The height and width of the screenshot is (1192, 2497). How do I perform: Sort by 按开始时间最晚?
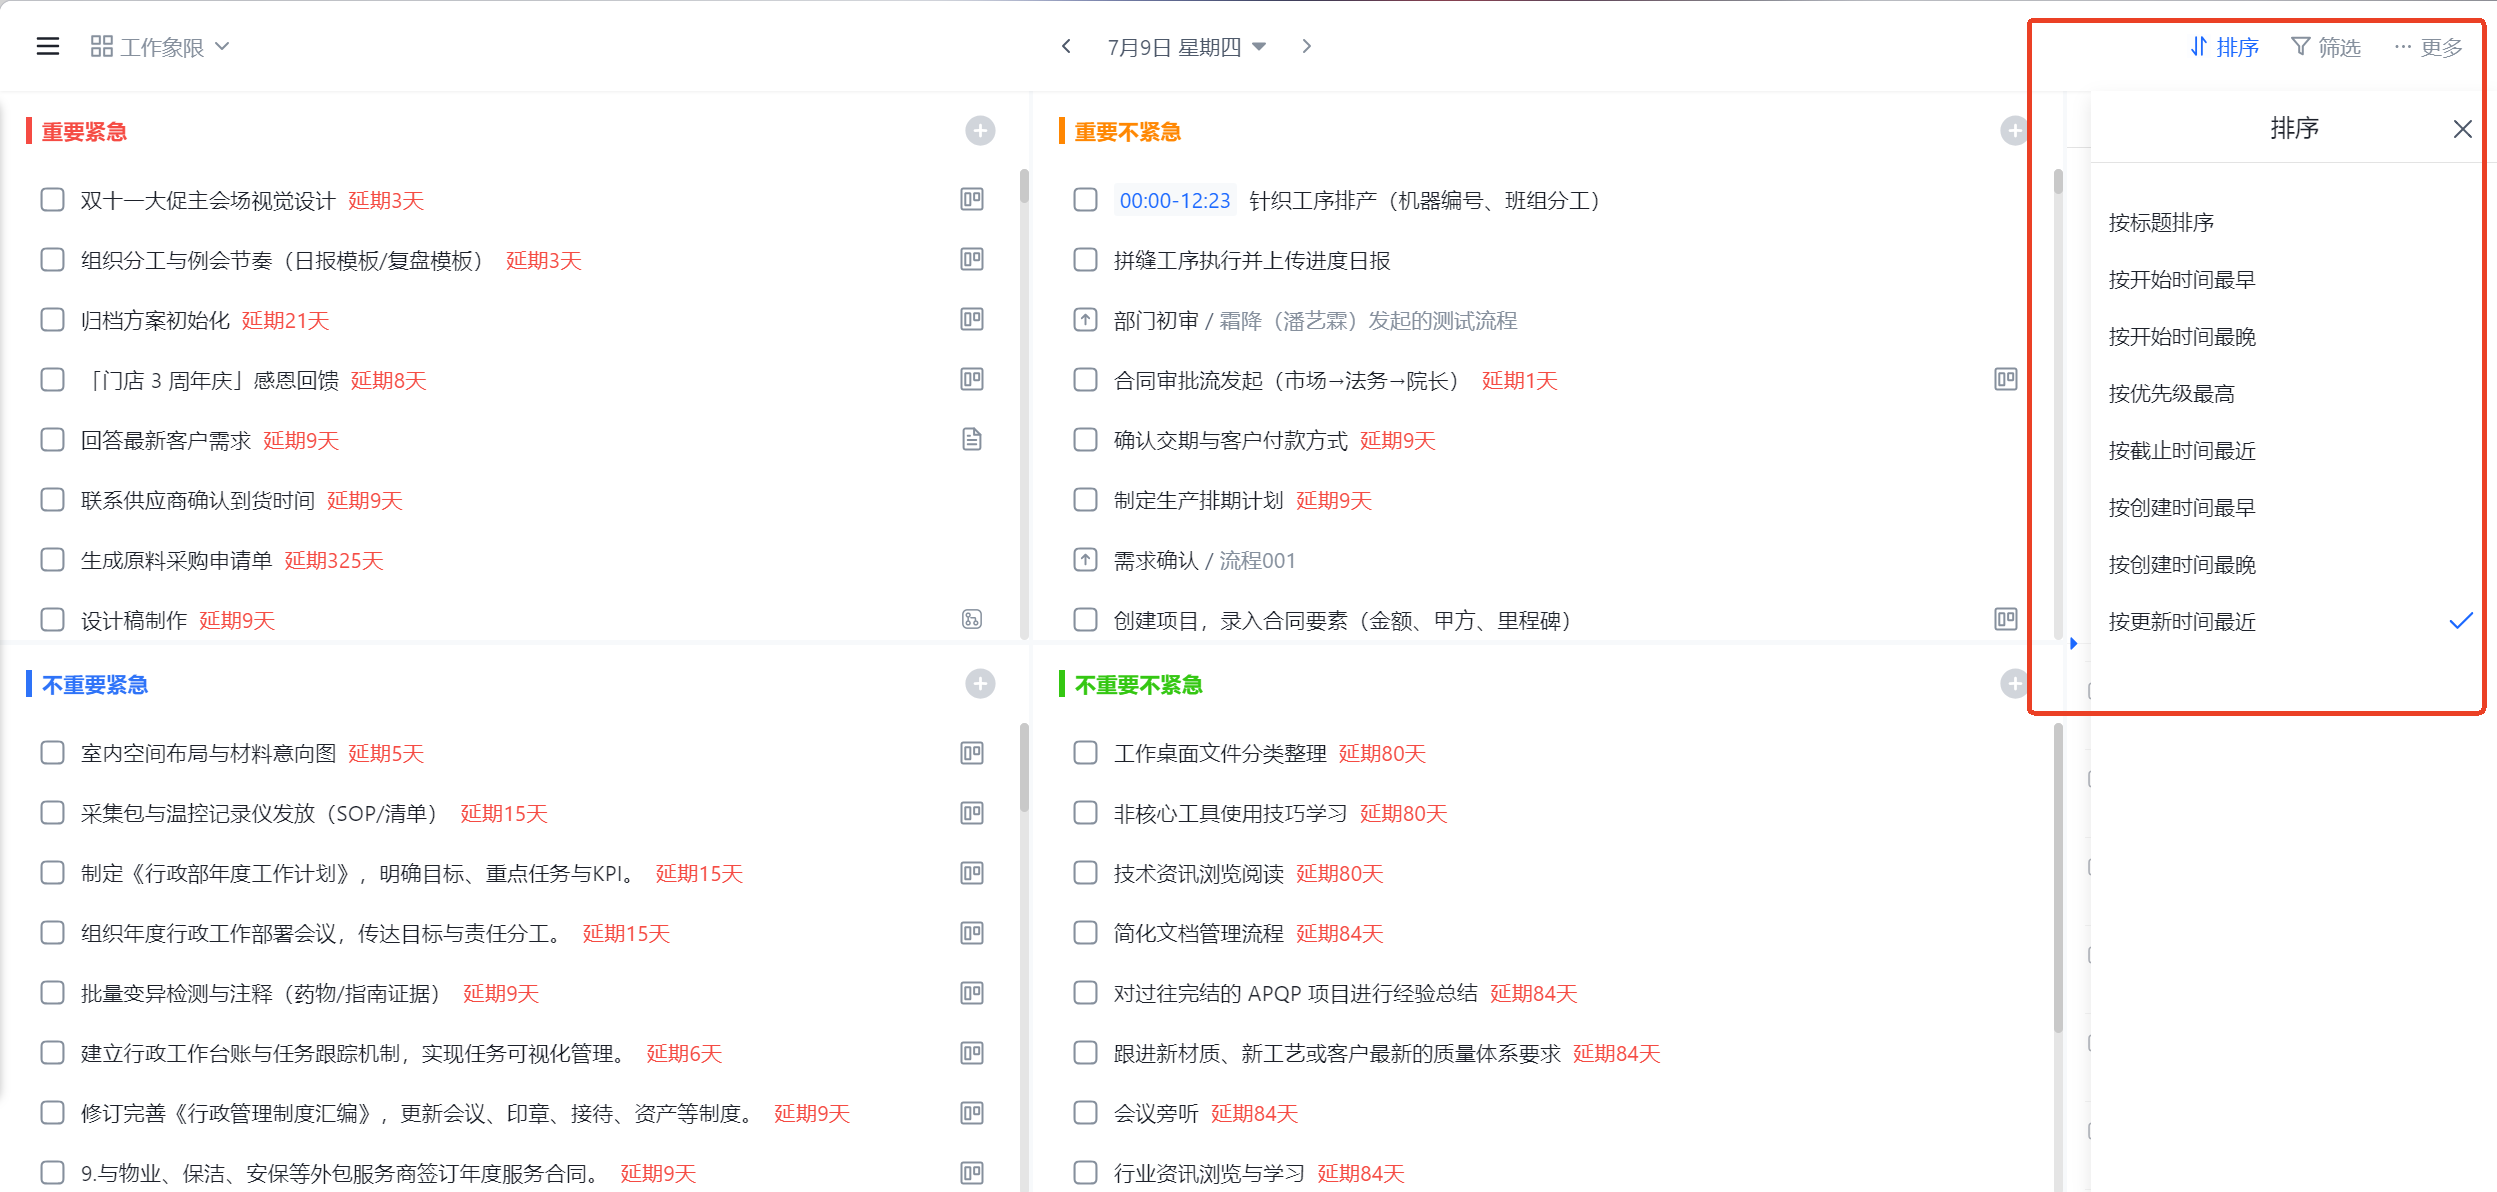coord(2182,337)
